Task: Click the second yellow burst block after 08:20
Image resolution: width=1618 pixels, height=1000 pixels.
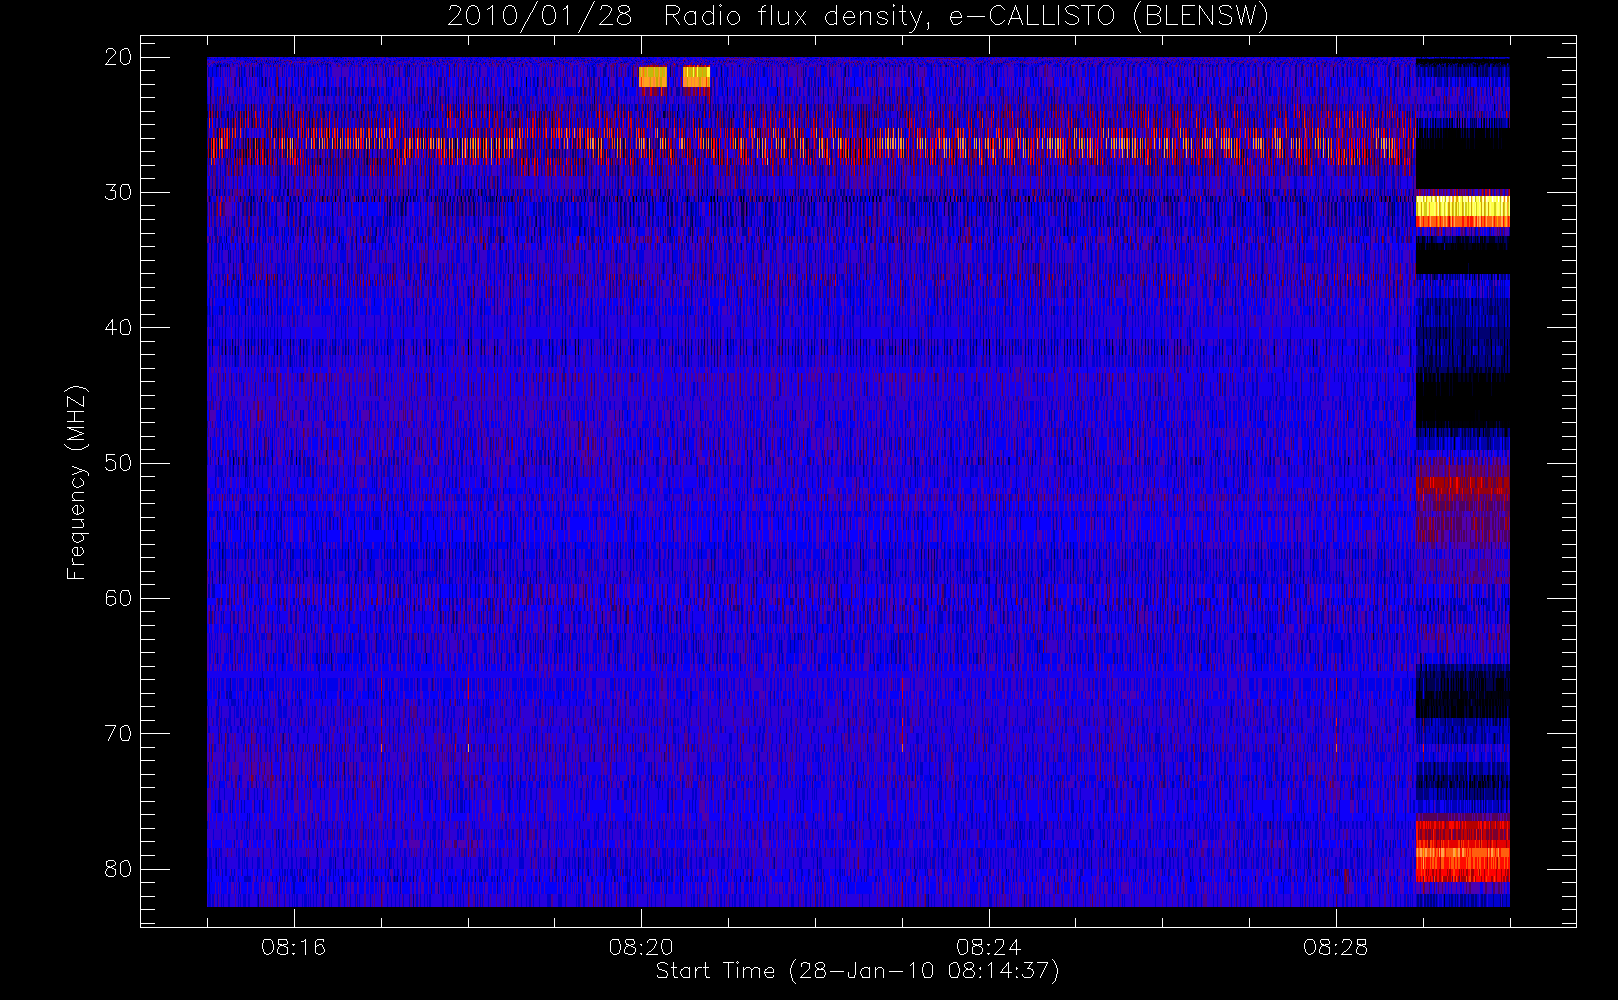Action: click(696, 77)
